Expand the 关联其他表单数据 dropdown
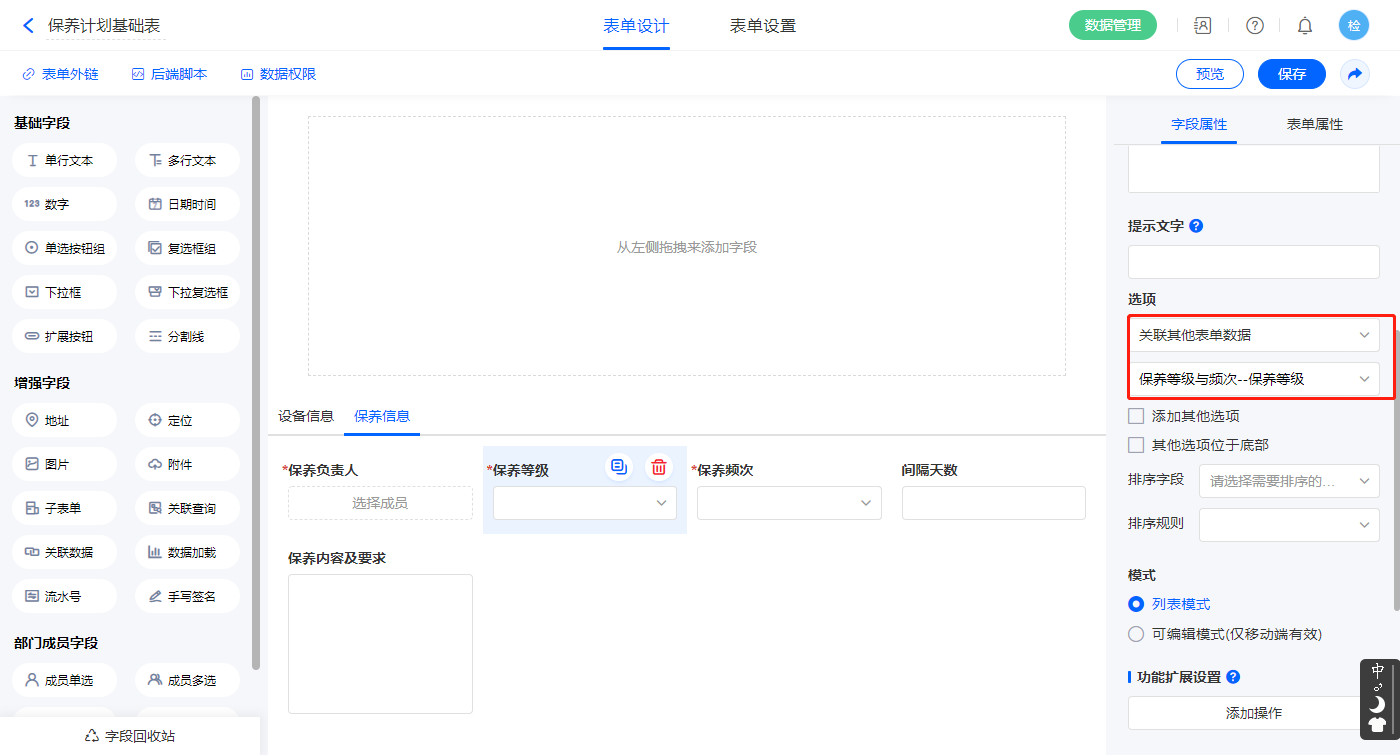The height and width of the screenshot is (755, 1400). click(x=1253, y=335)
